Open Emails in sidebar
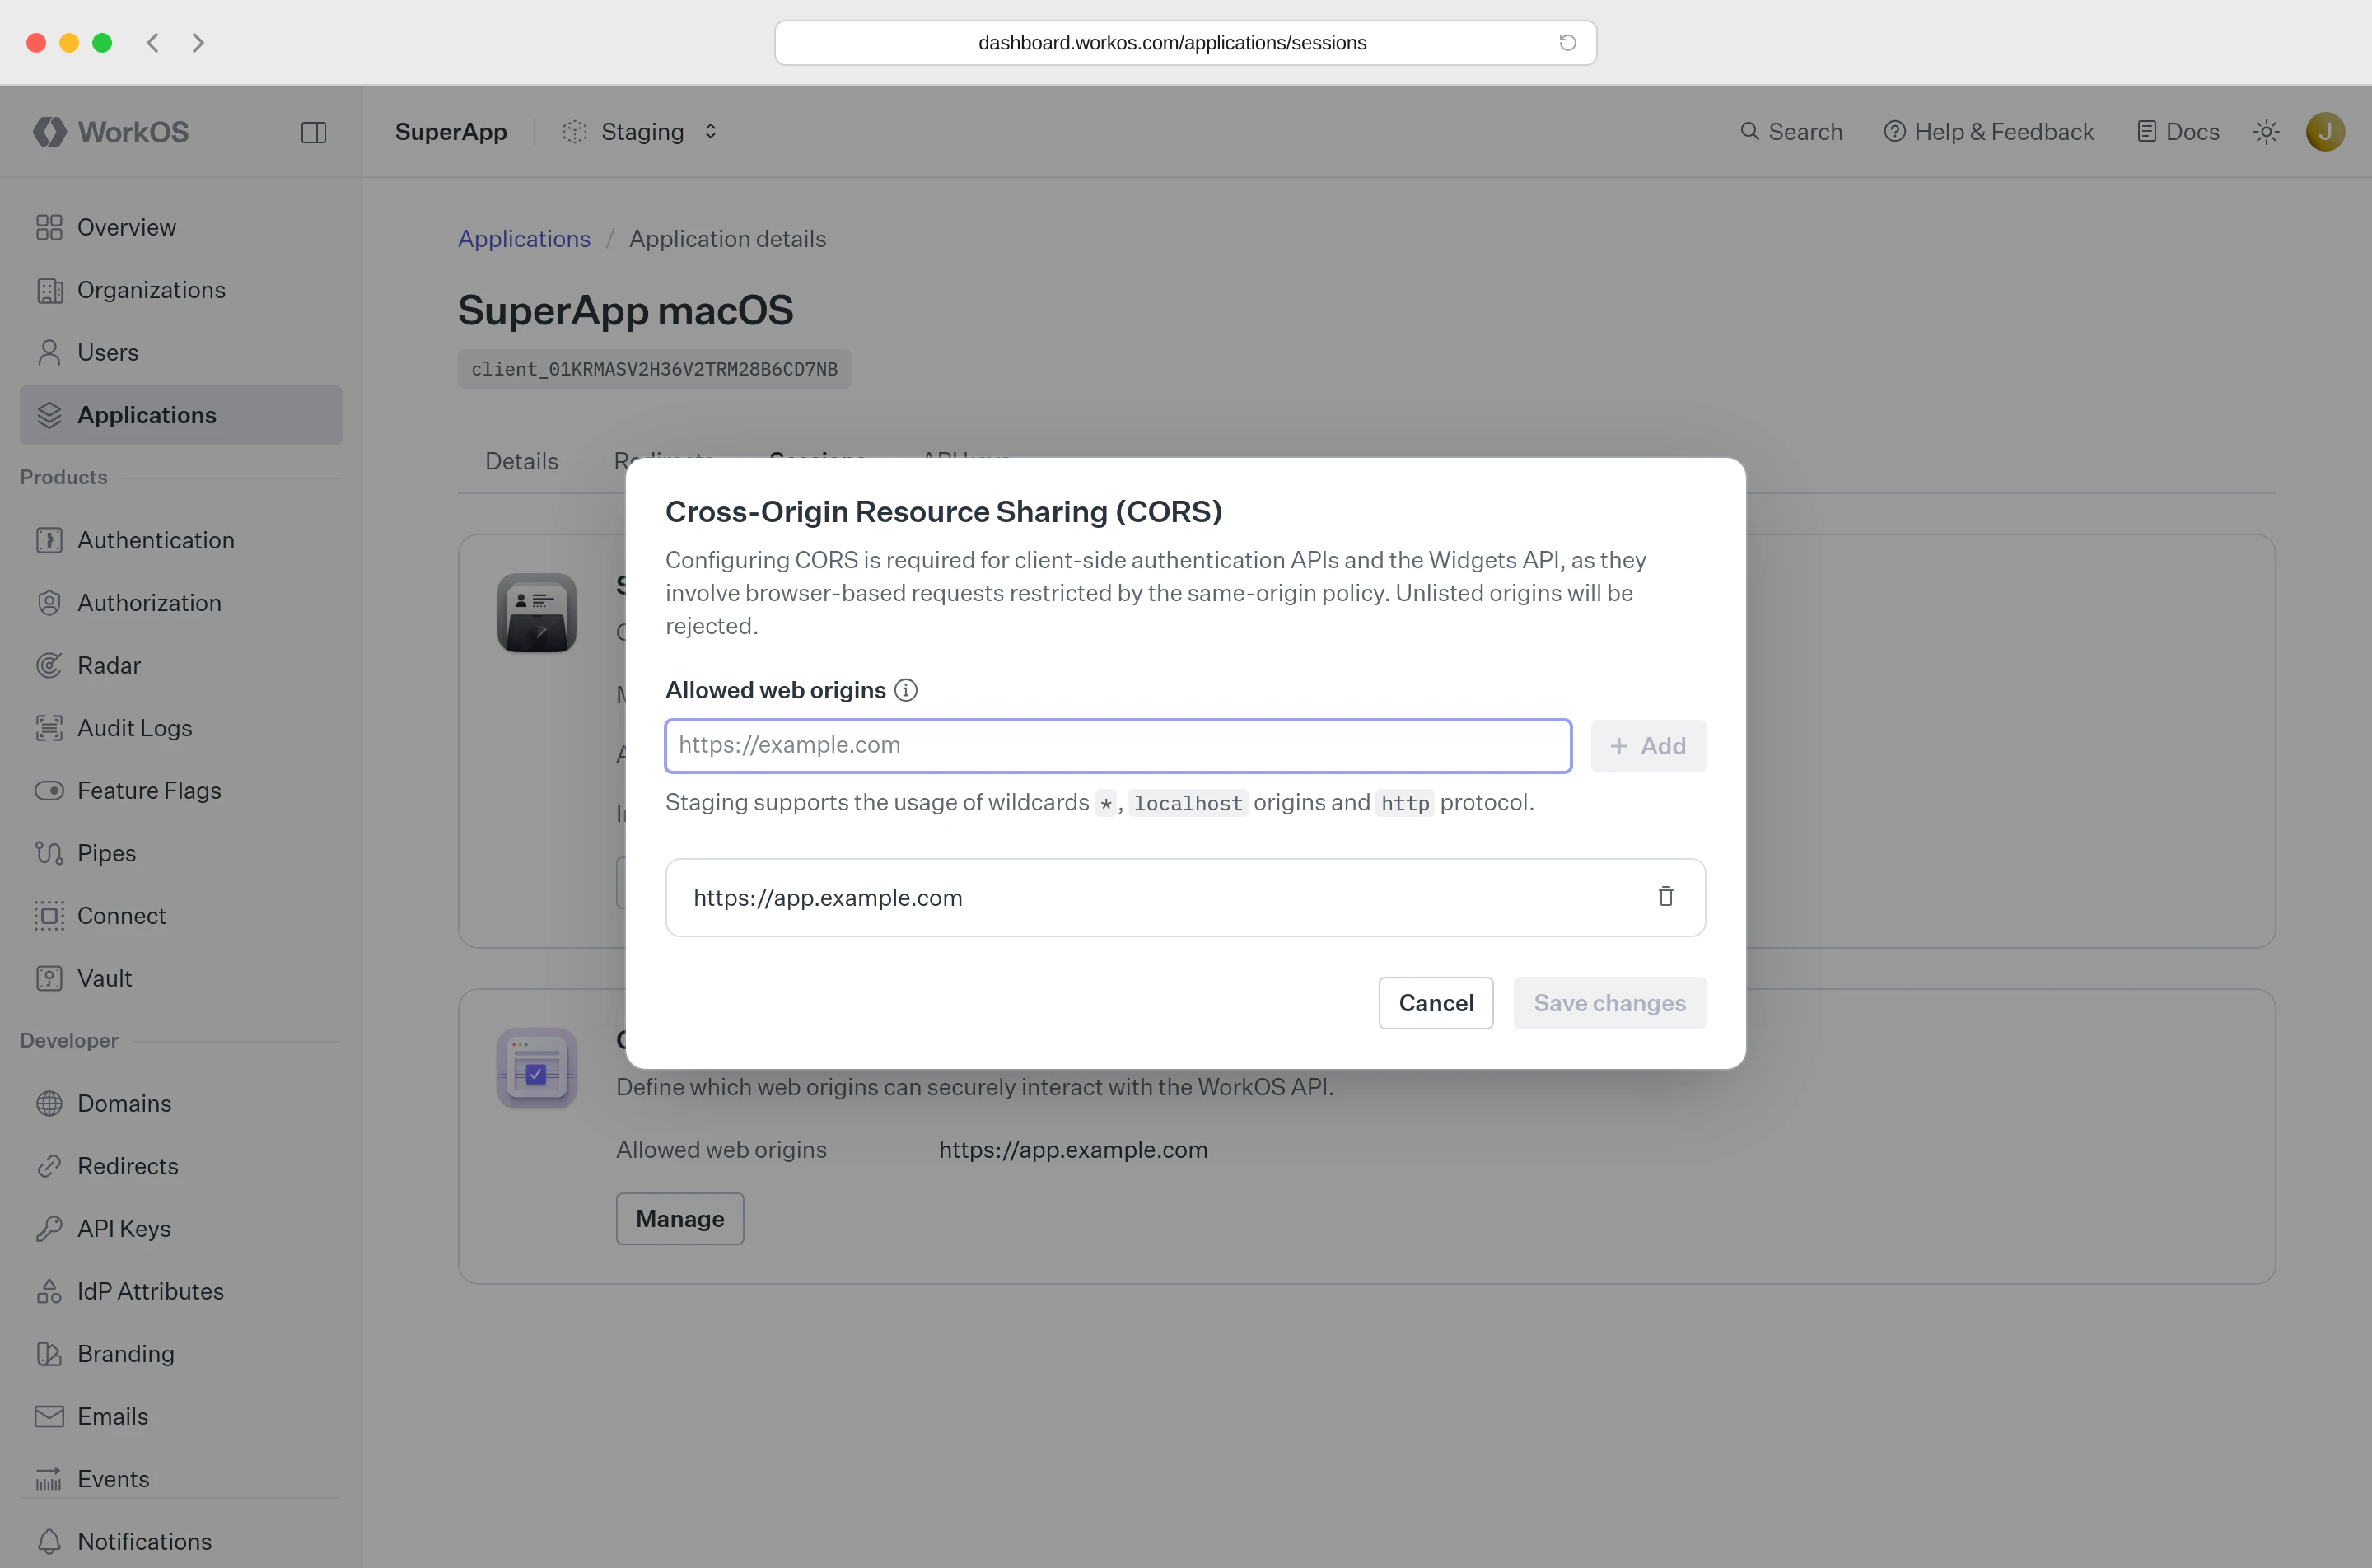 tap(181, 1416)
